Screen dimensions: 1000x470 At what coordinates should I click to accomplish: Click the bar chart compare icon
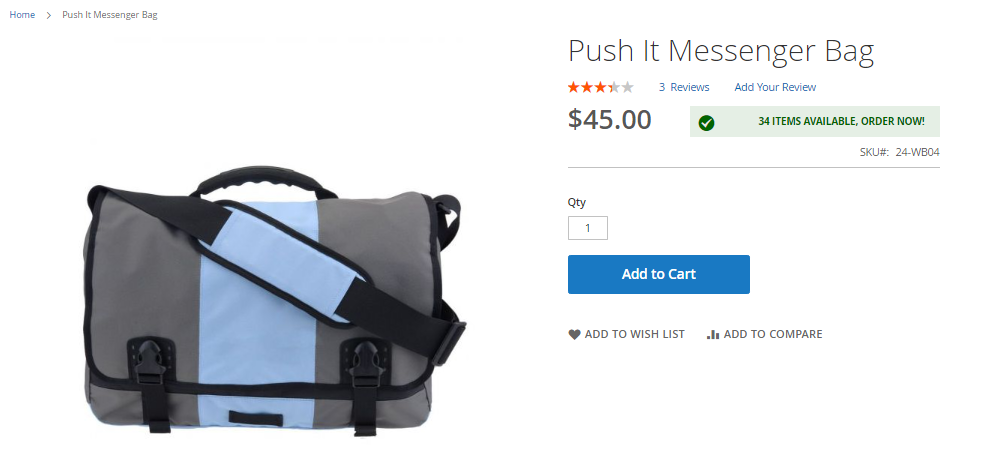(x=713, y=334)
